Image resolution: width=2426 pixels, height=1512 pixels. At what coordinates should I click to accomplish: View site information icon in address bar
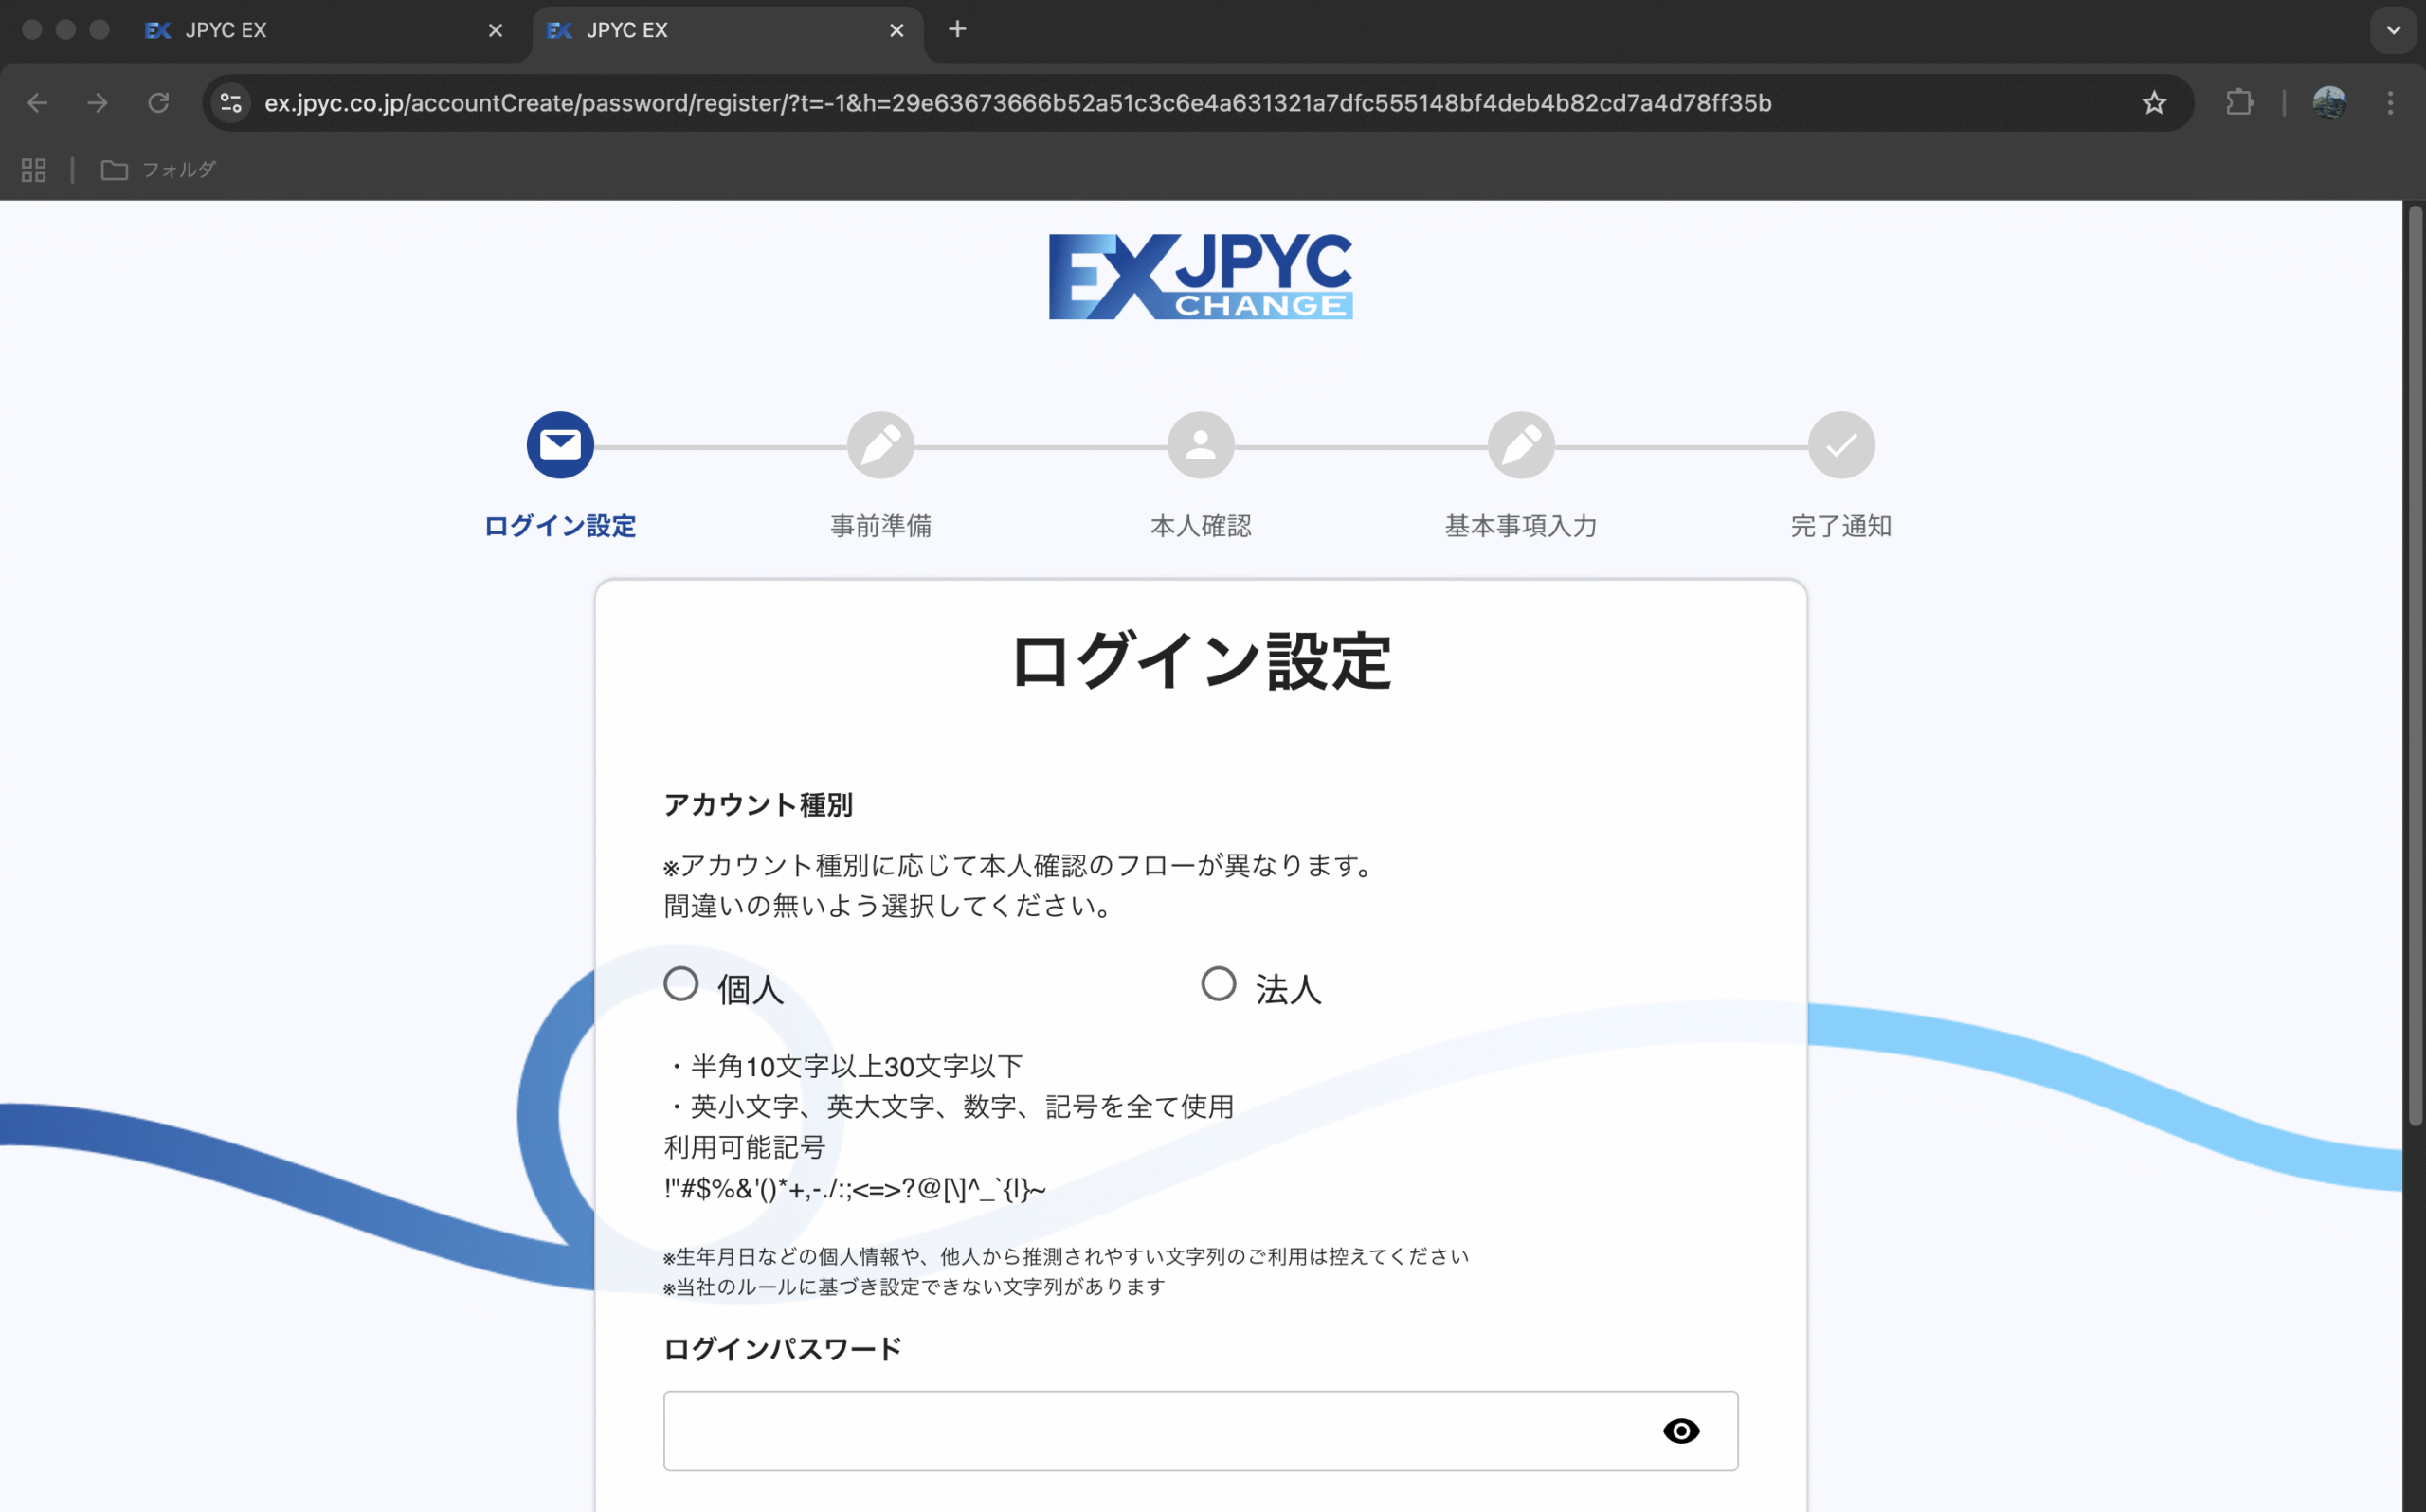coord(231,103)
